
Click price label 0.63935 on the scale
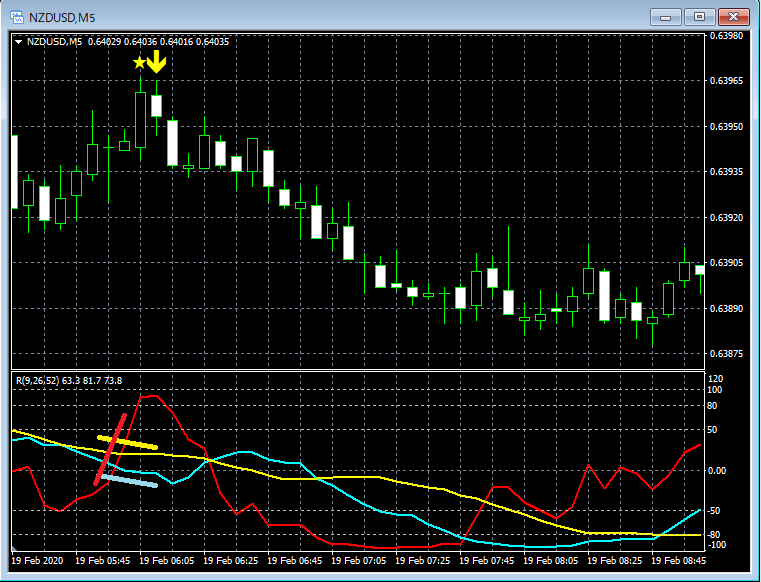(726, 172)
